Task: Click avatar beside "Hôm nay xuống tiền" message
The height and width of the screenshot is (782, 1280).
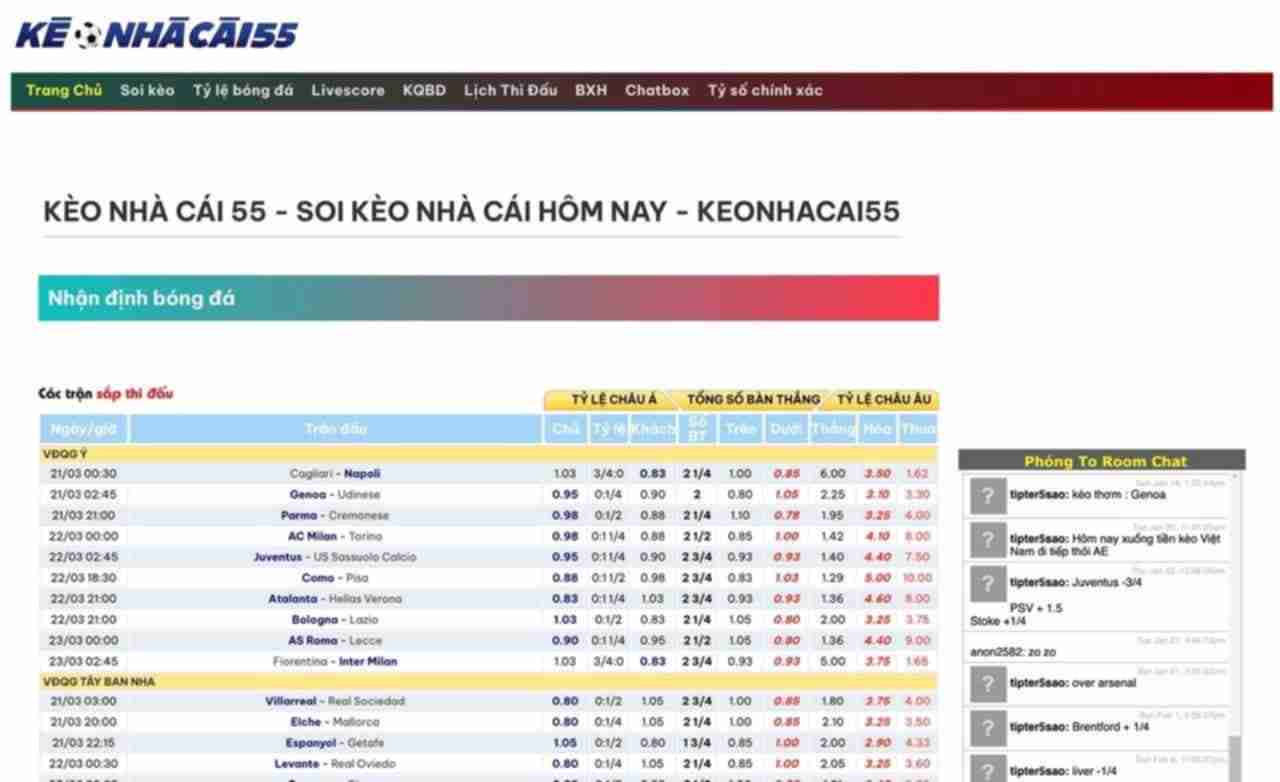Action: [x=987, y=540]
